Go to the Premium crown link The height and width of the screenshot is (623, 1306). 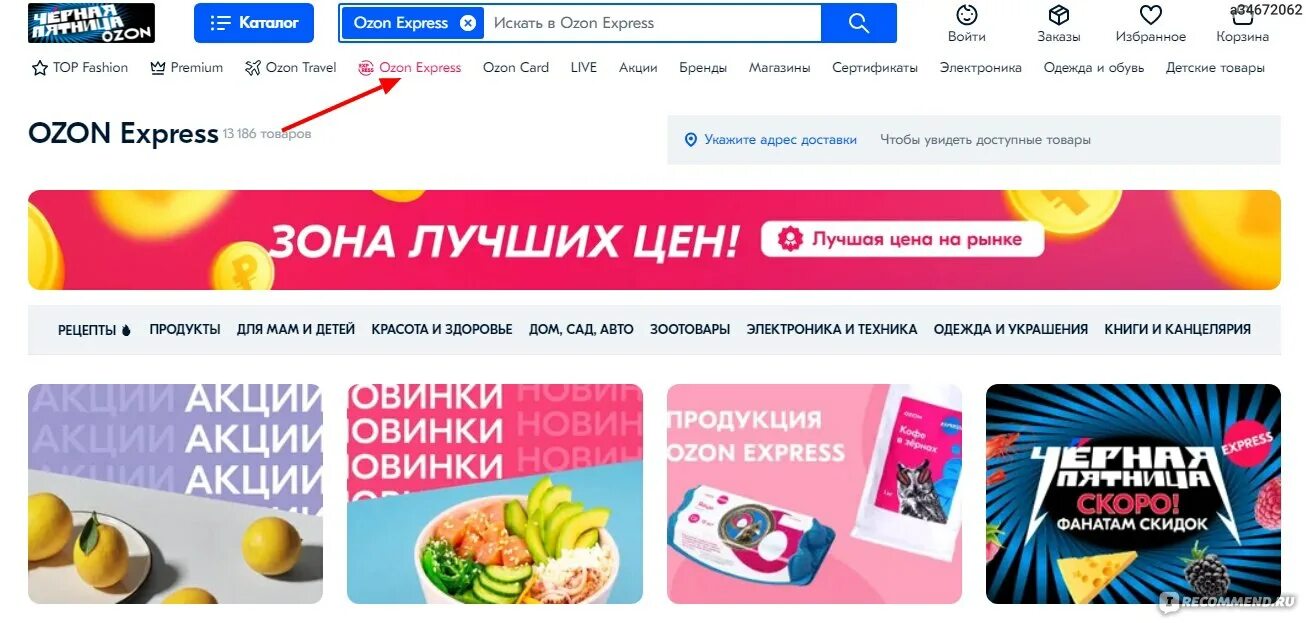click(x=186, y=68)
